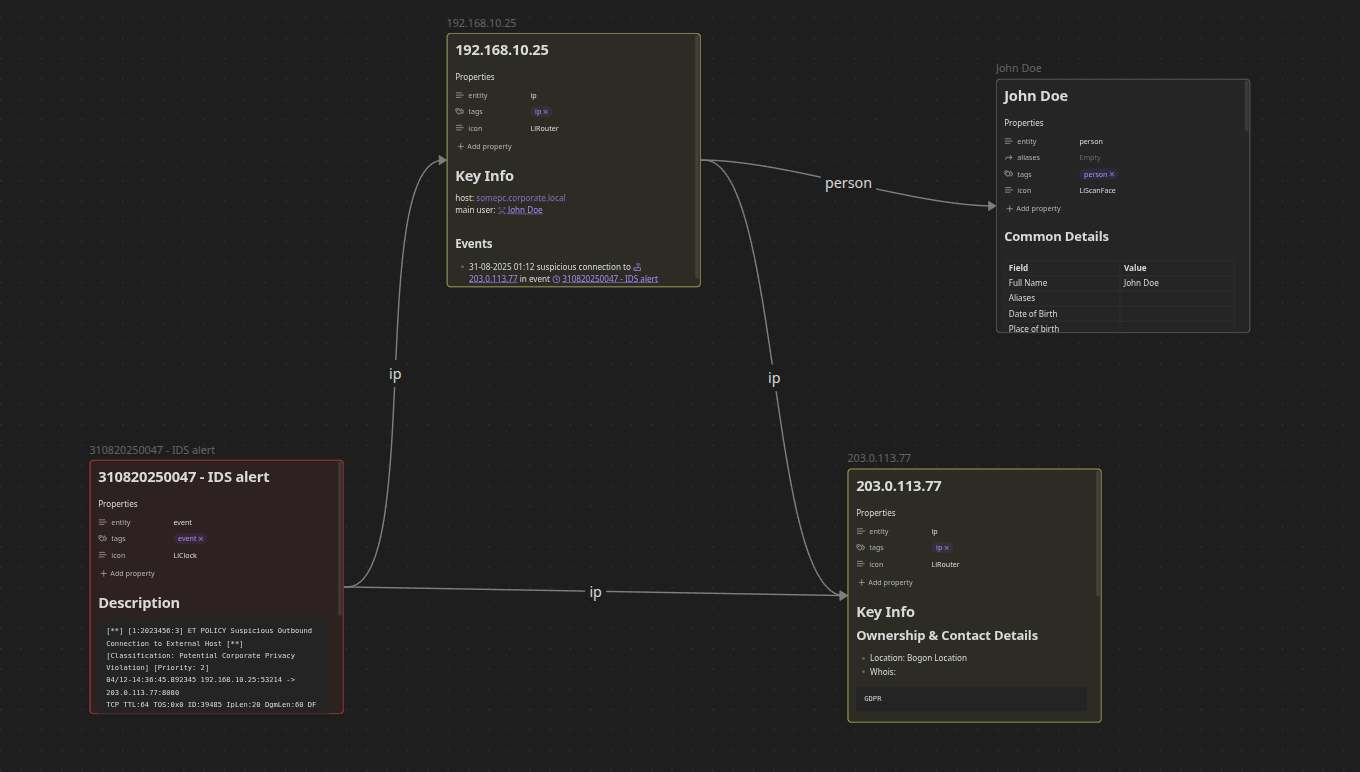Click Add property on the John Doe node
Screen dimensions: 1360x772
click(x=1033, y=208)
